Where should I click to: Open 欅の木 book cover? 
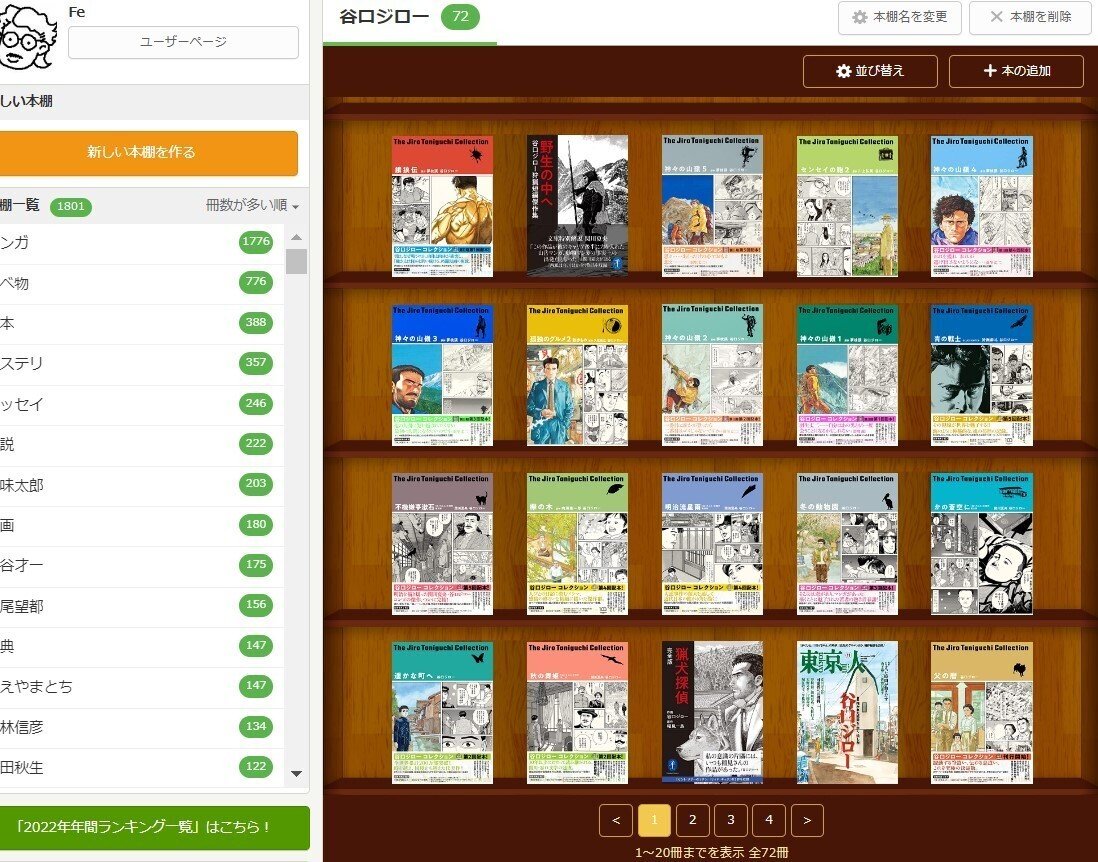pyautogui.click(x=577, y=544)
